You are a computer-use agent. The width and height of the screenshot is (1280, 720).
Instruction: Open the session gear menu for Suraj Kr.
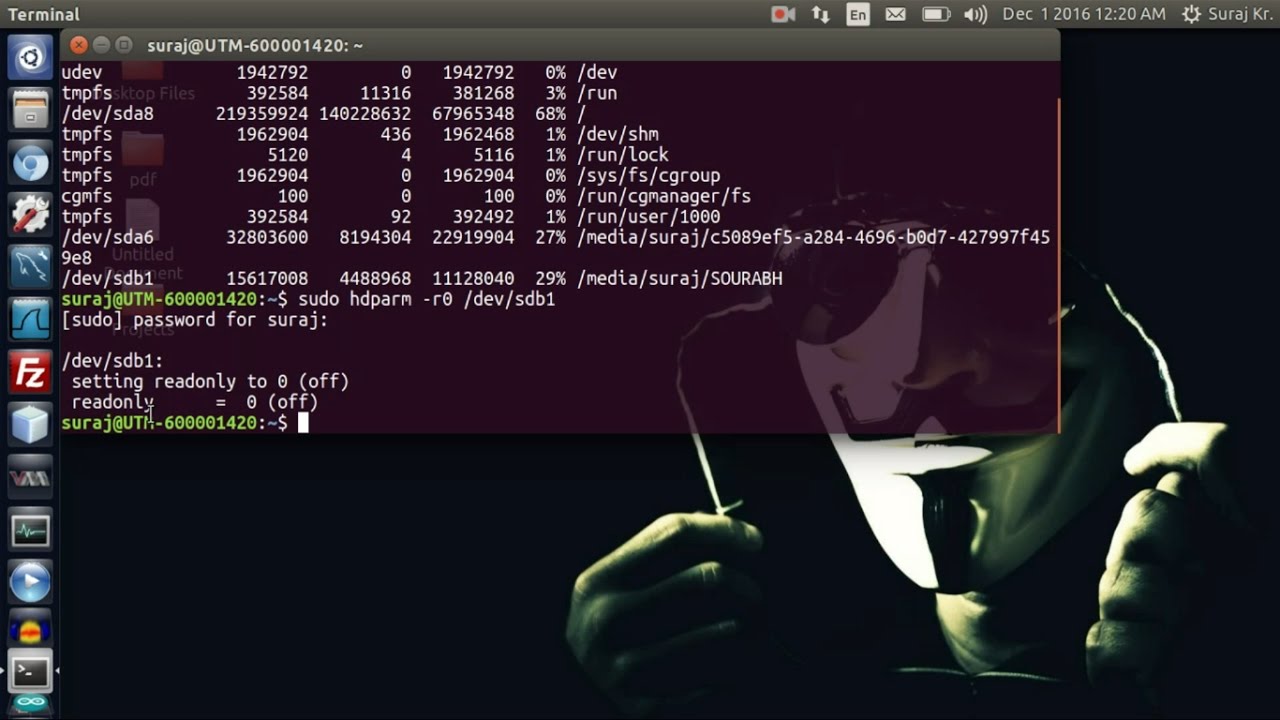coord(1229,14)
